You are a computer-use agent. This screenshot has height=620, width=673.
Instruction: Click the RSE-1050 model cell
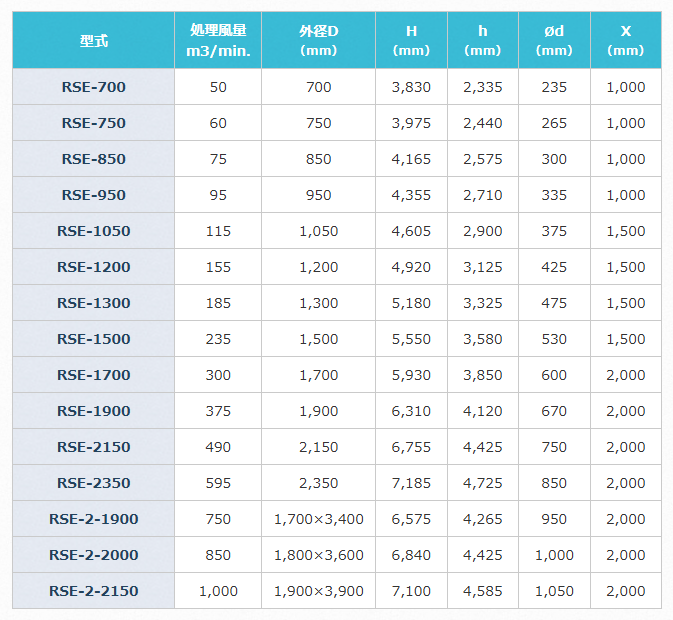93,231
